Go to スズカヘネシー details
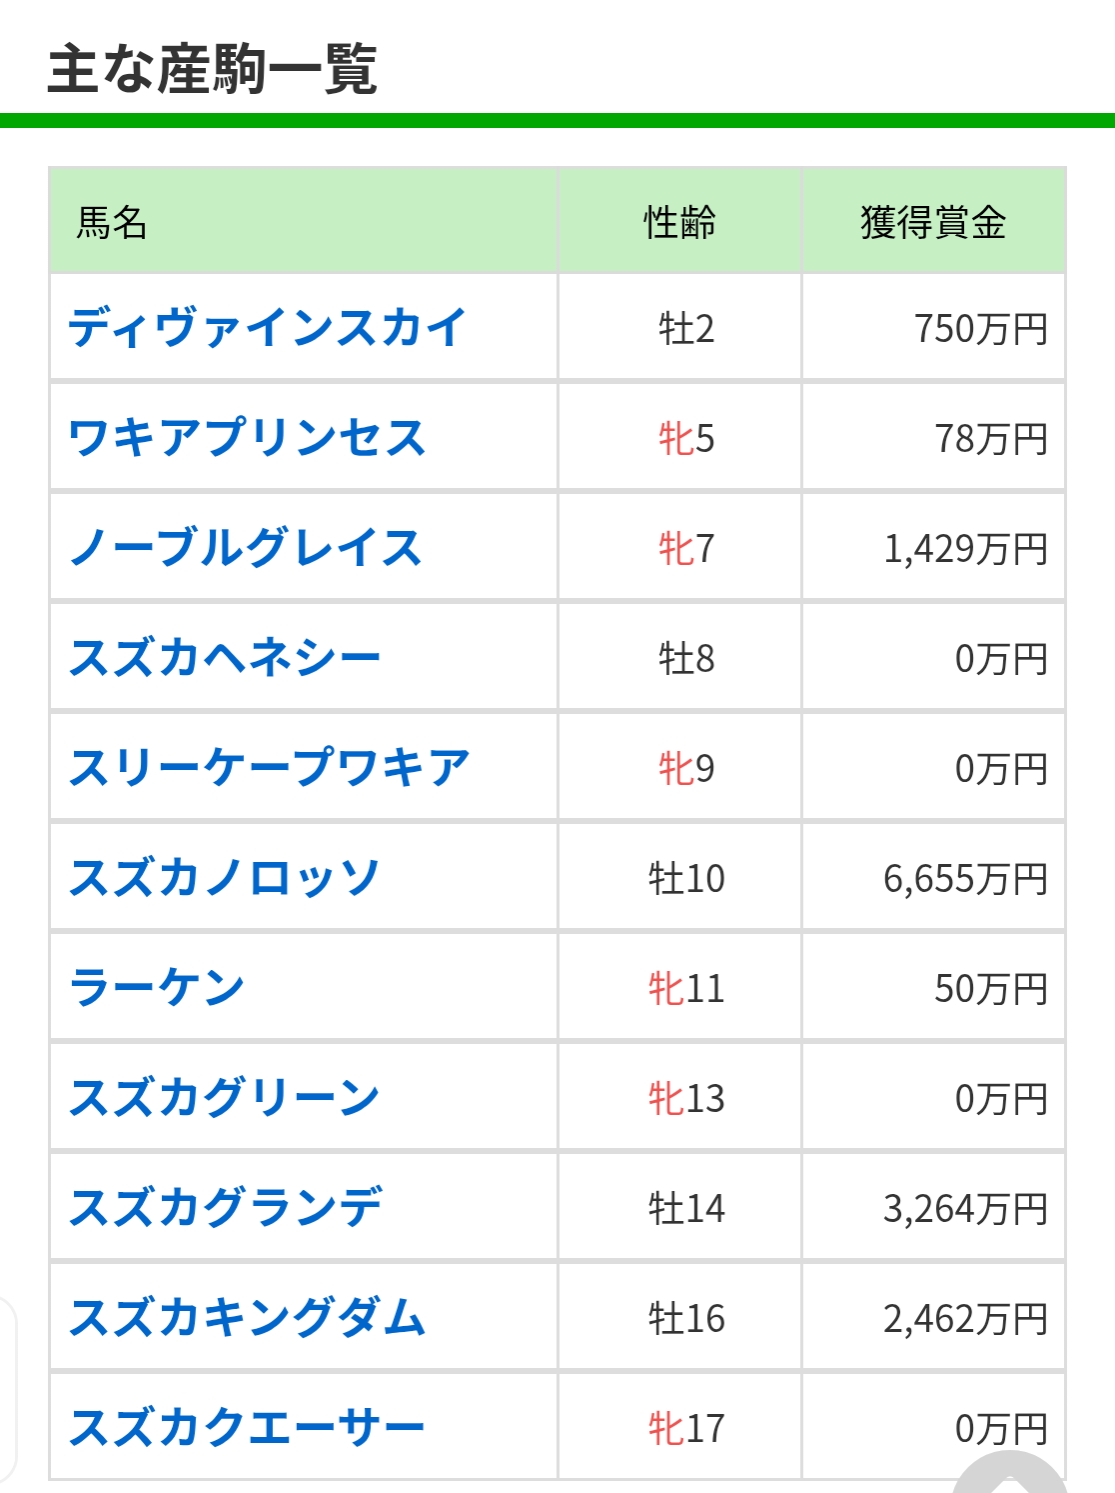This screenshot has width=1115, height=1493. (225, 658)
